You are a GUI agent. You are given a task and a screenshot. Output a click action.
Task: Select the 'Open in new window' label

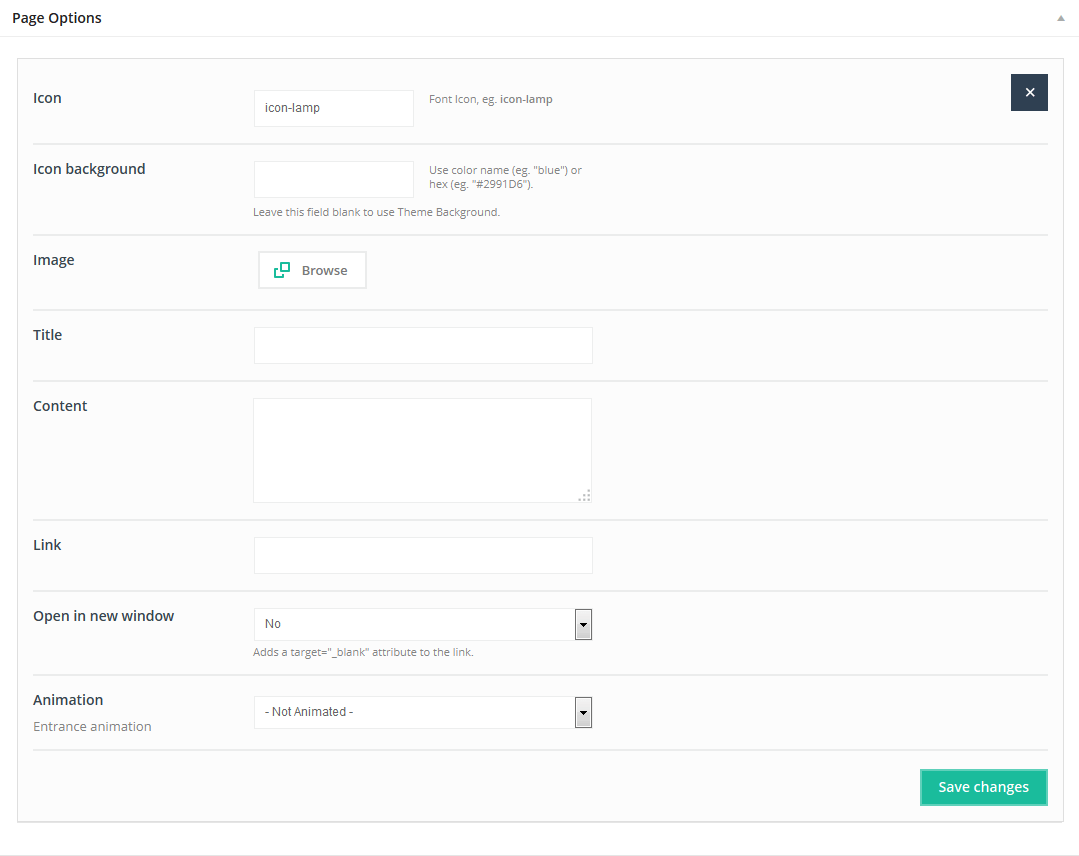coord(103,616)
